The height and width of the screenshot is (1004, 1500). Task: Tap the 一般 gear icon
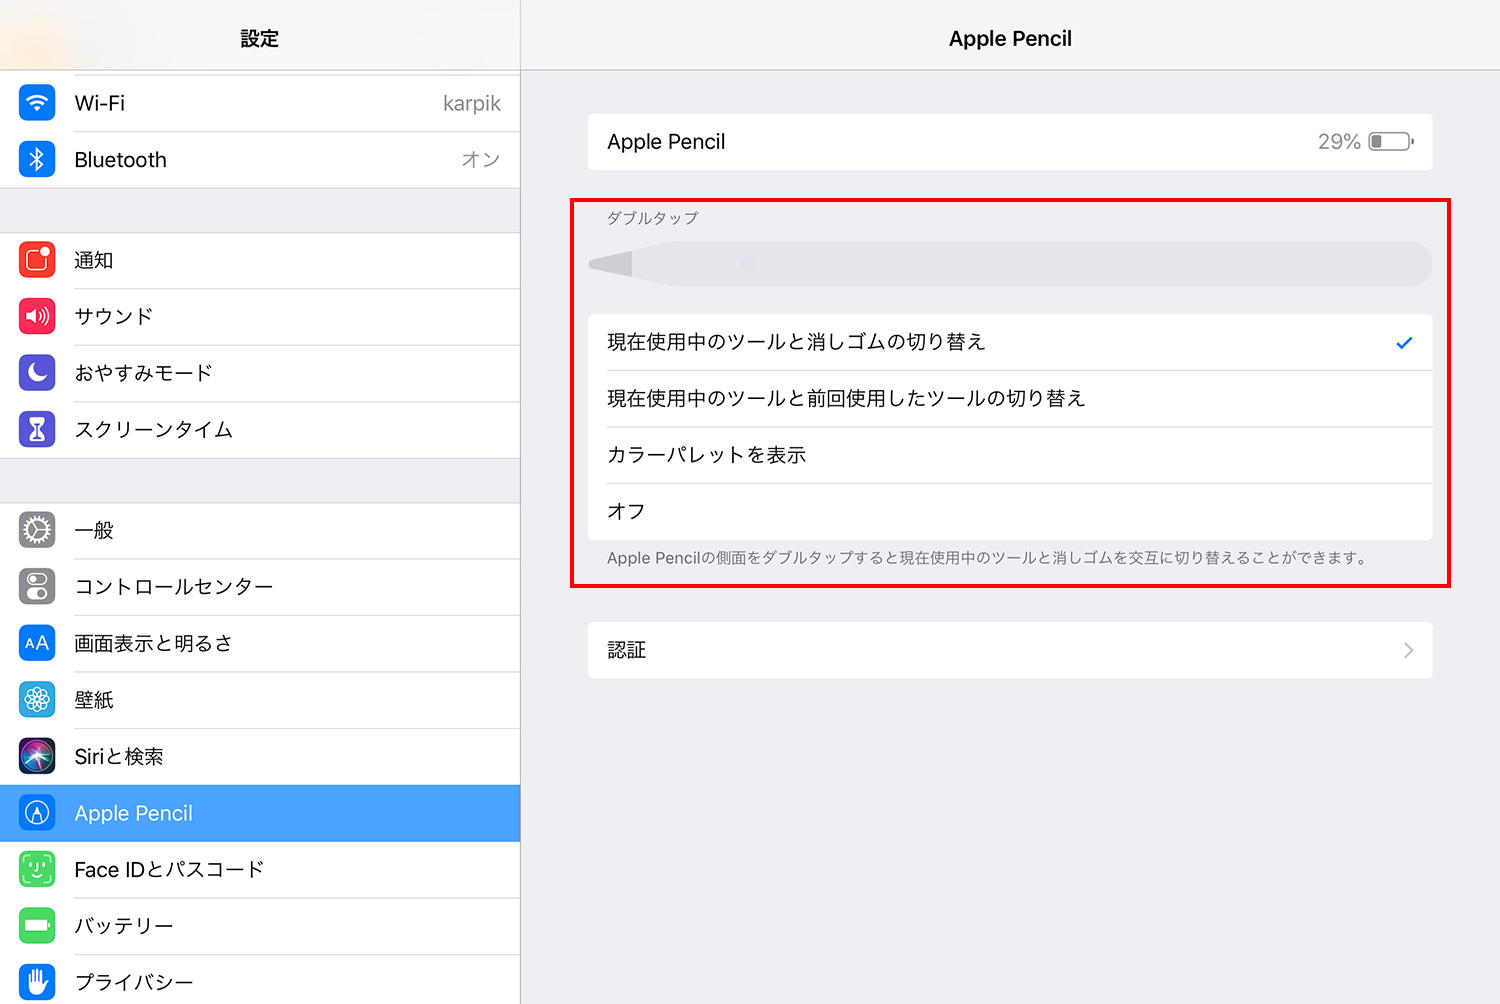pyautogui.click(x=37, y=530)
